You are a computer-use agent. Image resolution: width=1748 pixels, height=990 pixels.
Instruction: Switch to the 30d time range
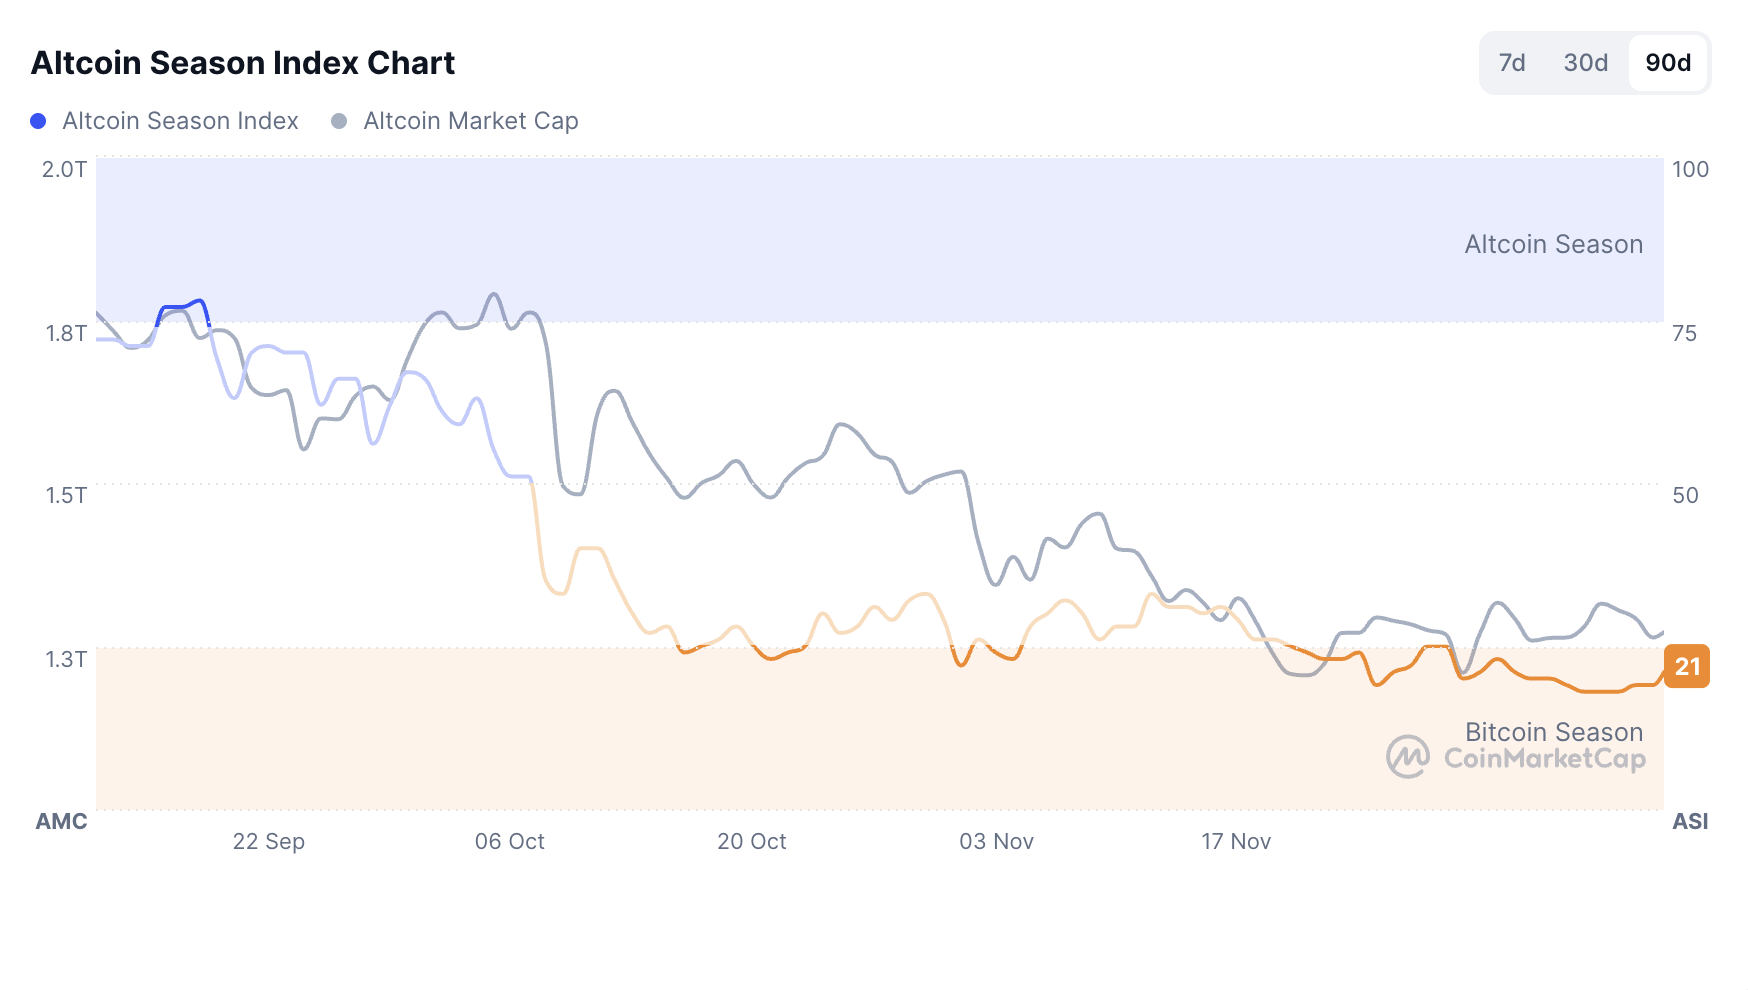pyautogui.click(x=1585, y=63)
